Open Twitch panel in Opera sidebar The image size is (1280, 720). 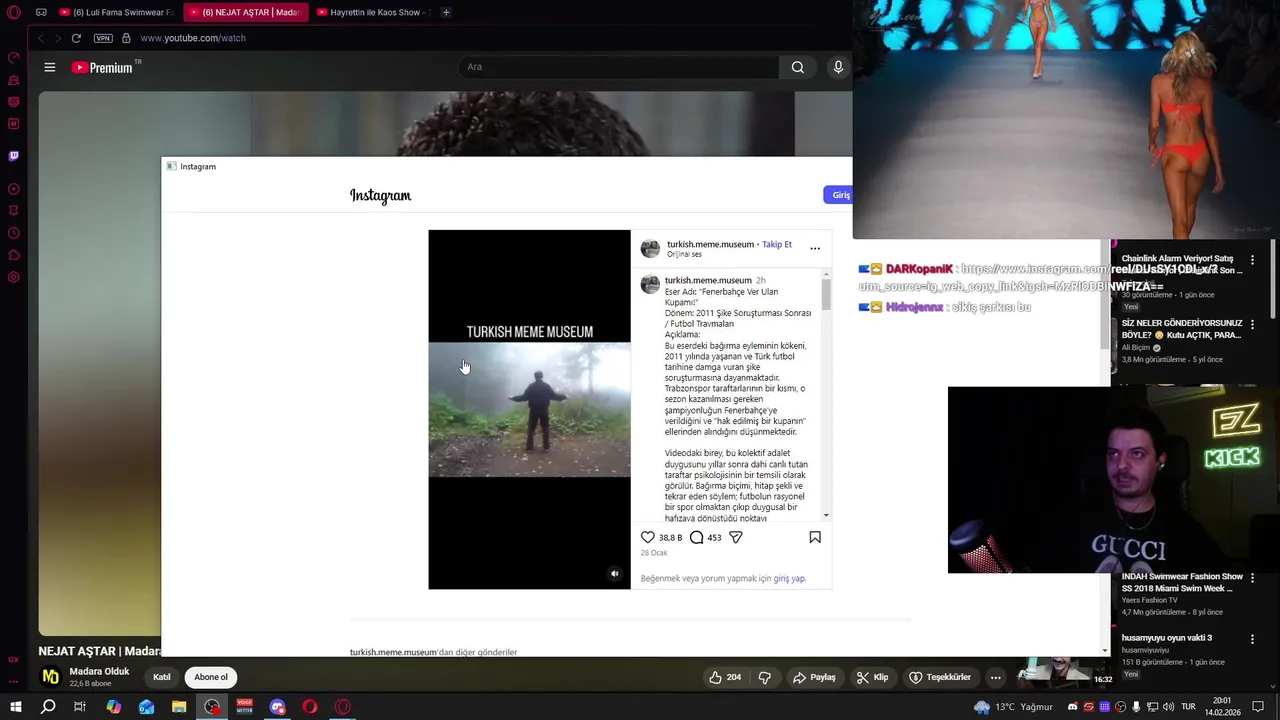(x=14, y=156)
